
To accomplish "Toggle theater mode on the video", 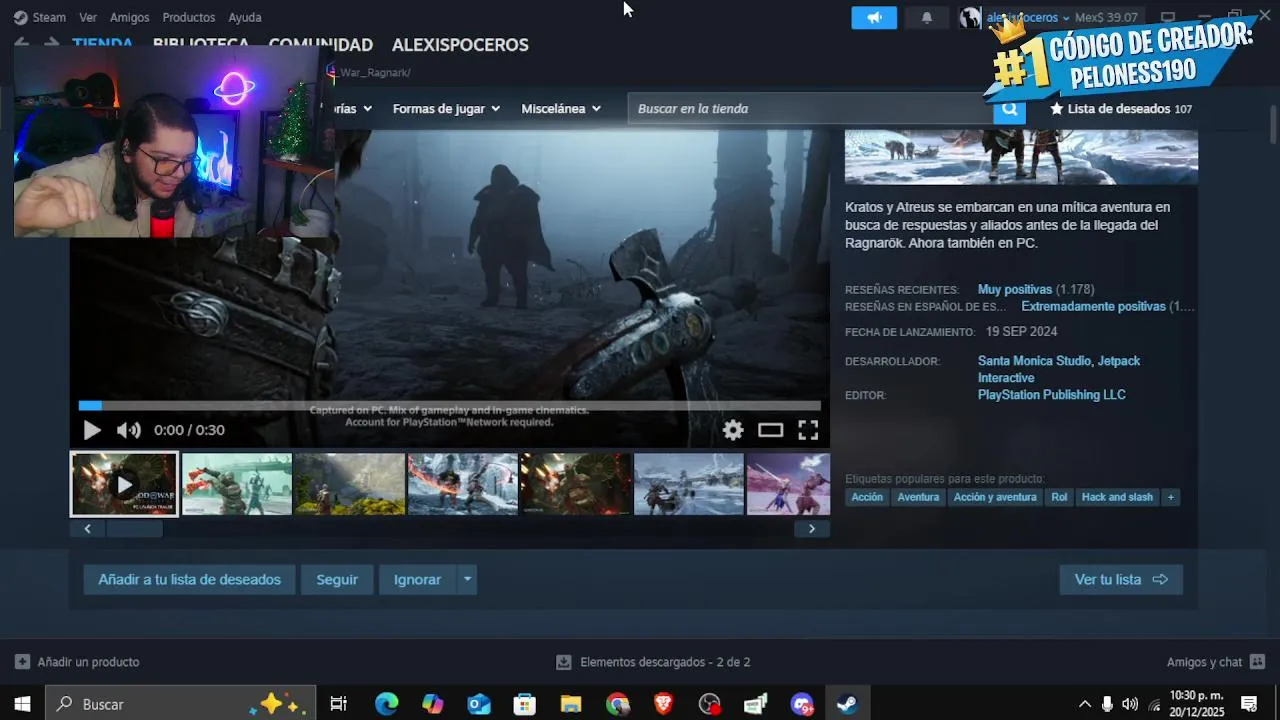I will tap(770, 430).
